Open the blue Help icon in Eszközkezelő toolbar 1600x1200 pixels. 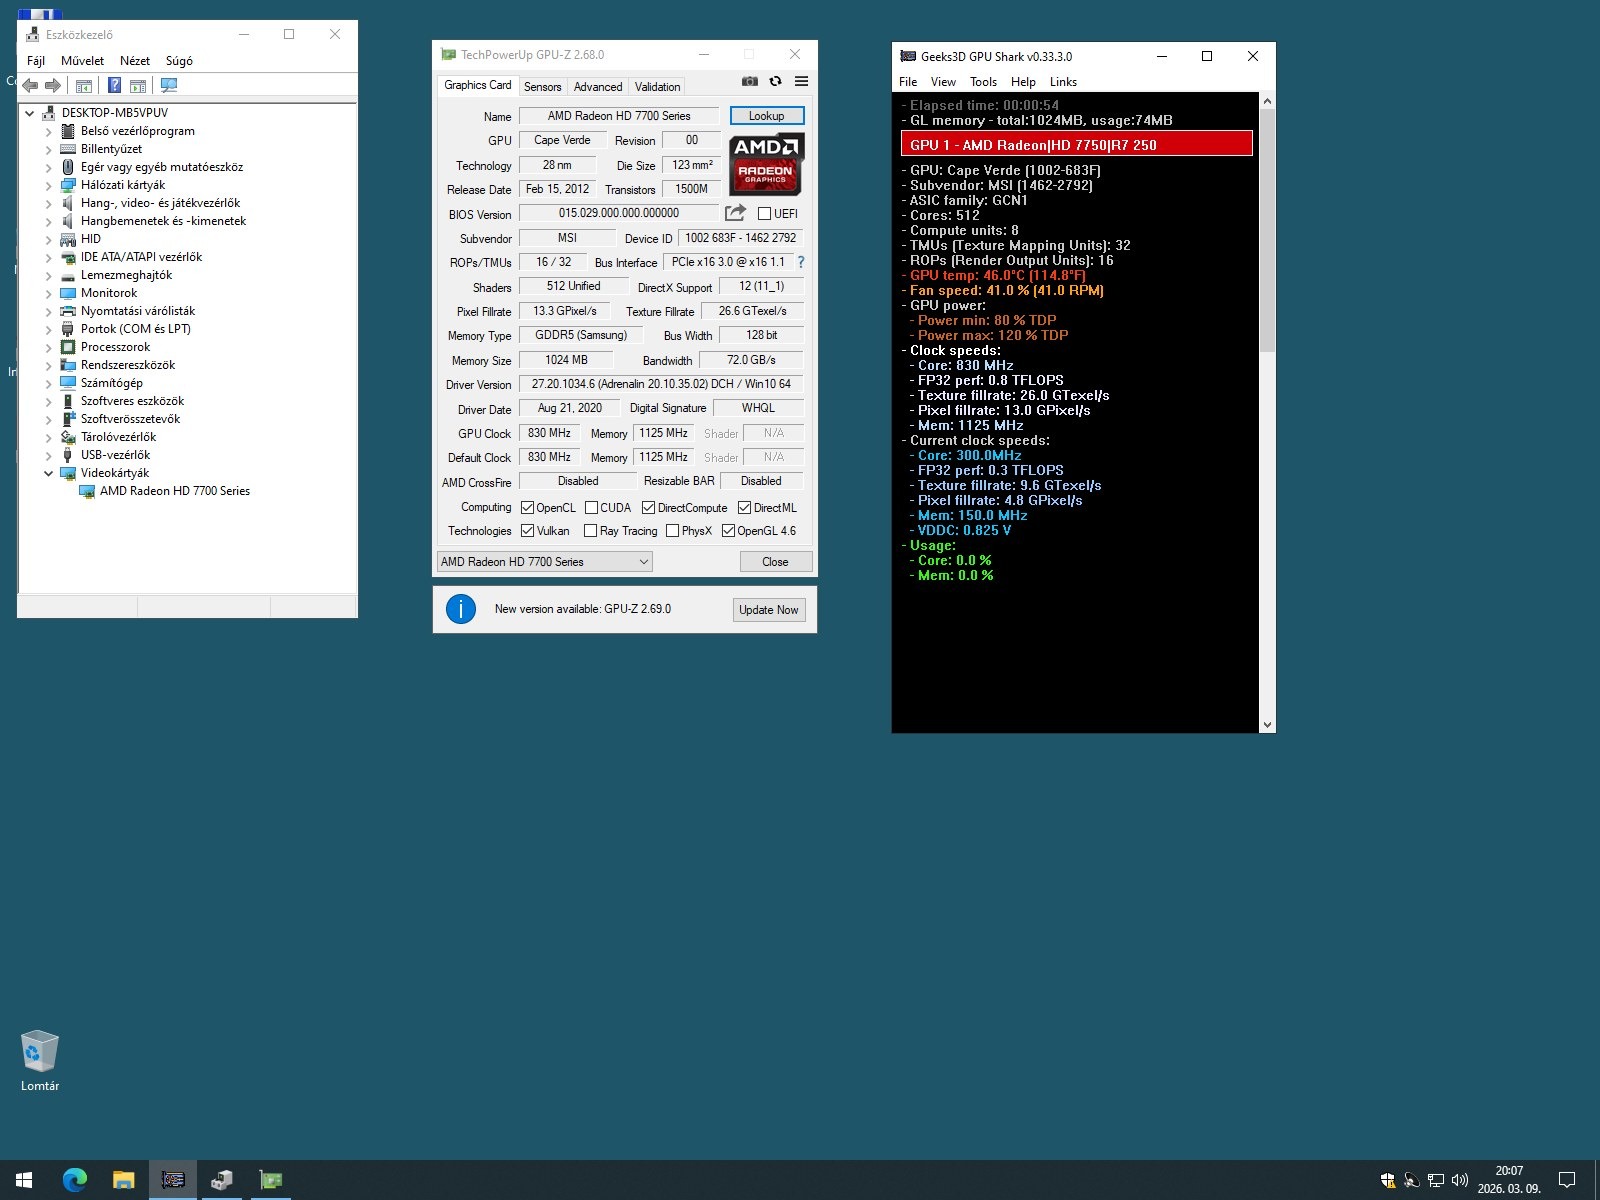click(x=115, y=86)
